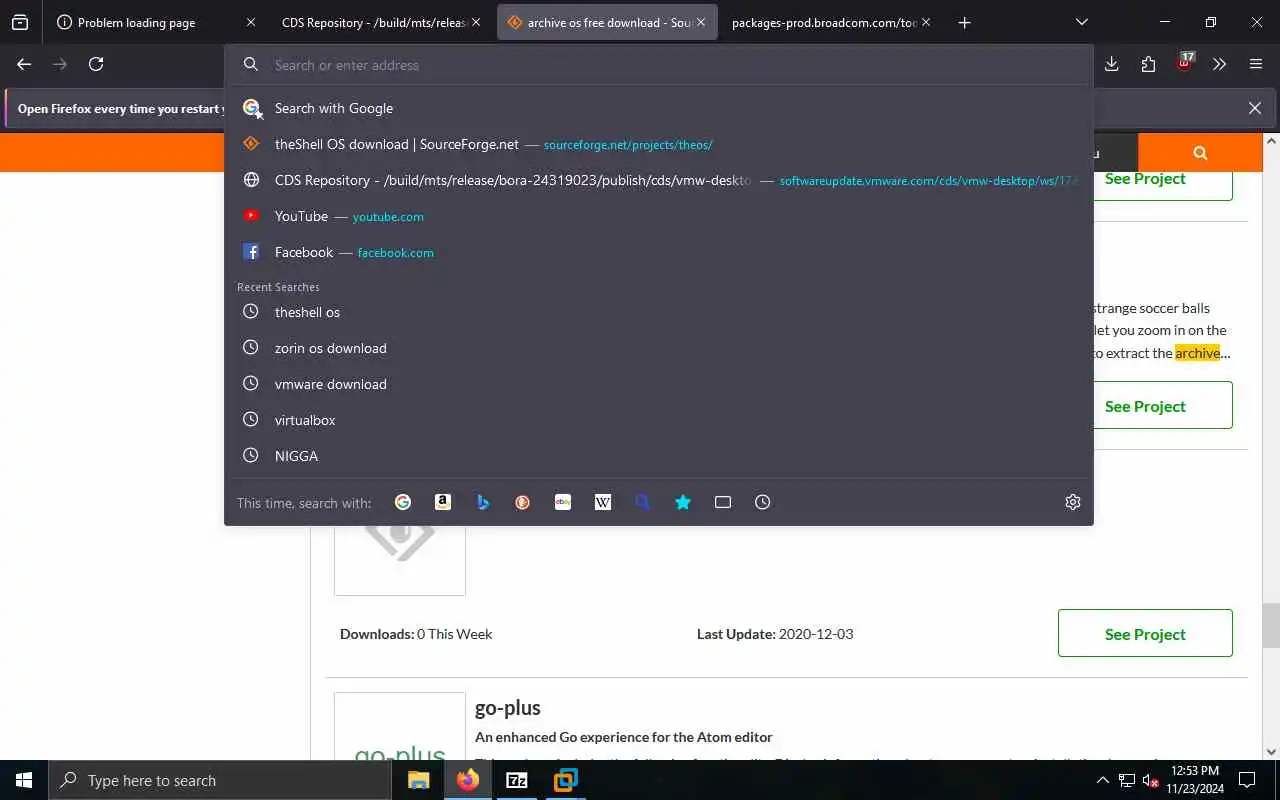Search this time with Google icon
The height and width of the screenshot is (800, 1280).
point(403,502)
